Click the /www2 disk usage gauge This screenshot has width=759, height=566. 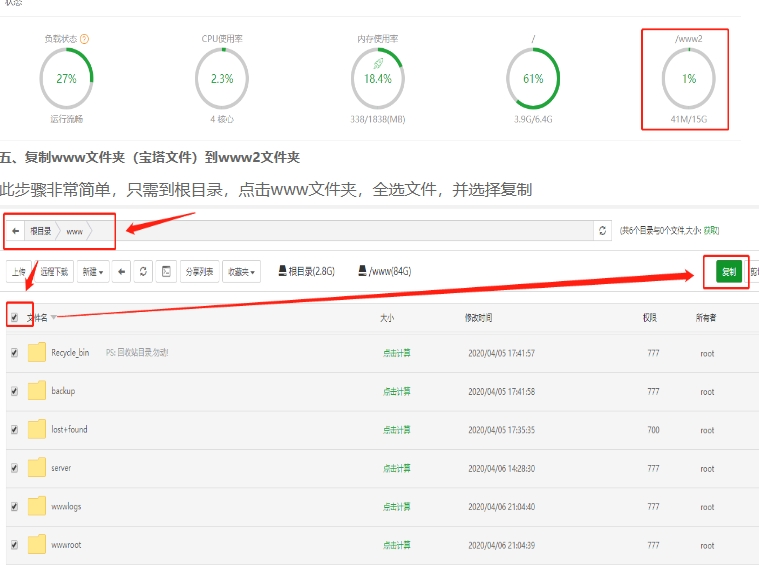coord(688,79)
